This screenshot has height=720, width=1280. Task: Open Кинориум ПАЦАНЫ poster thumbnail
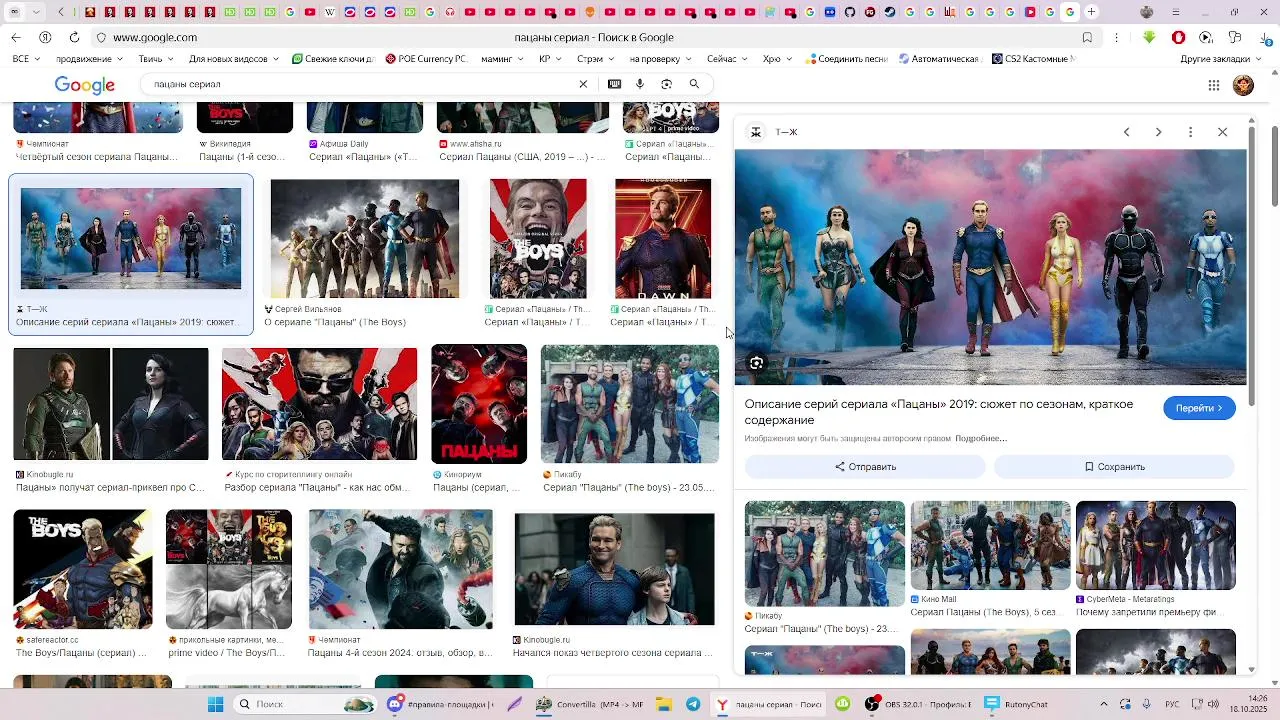[x=479, y=404]
